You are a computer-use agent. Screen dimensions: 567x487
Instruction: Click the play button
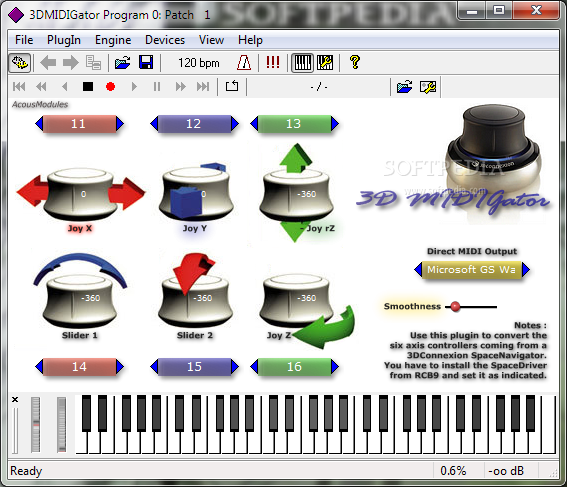pos(134,87)
